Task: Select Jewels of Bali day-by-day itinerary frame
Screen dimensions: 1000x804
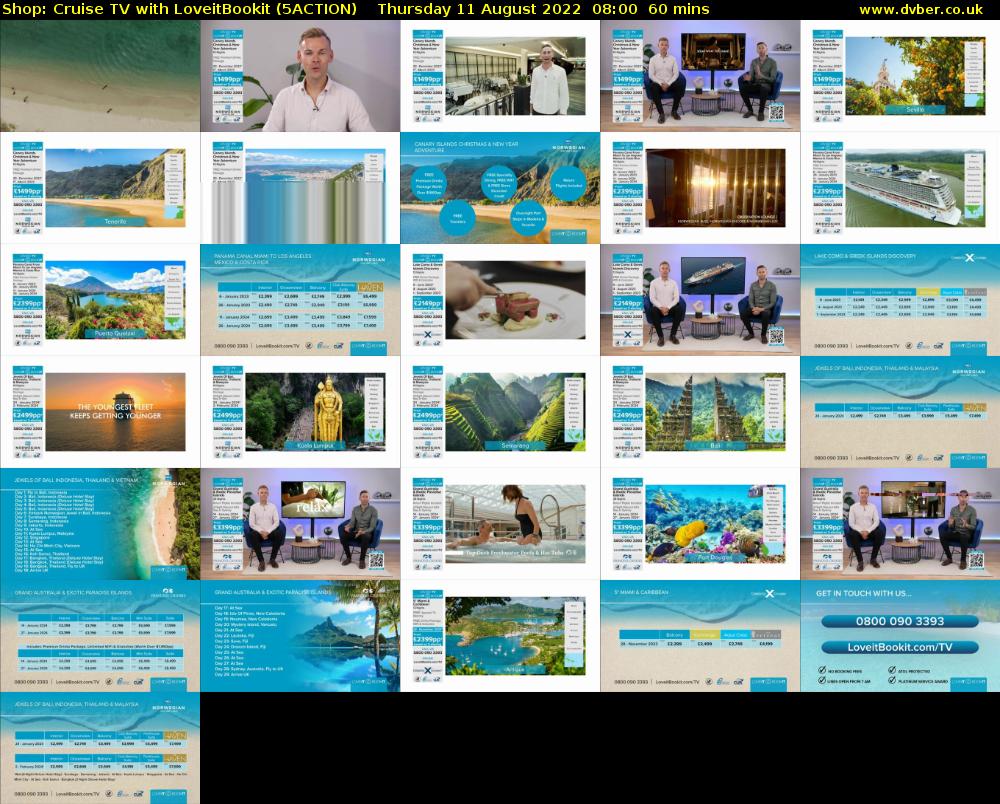Action: coord(100,524)
